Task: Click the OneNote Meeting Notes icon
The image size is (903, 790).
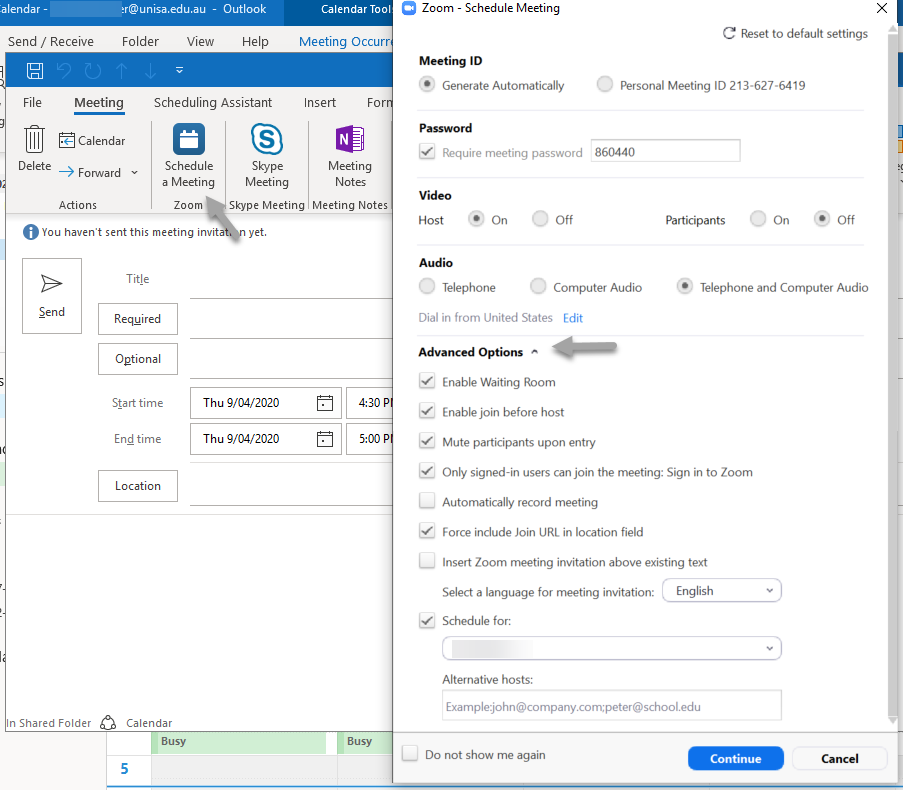Action: 350,139
